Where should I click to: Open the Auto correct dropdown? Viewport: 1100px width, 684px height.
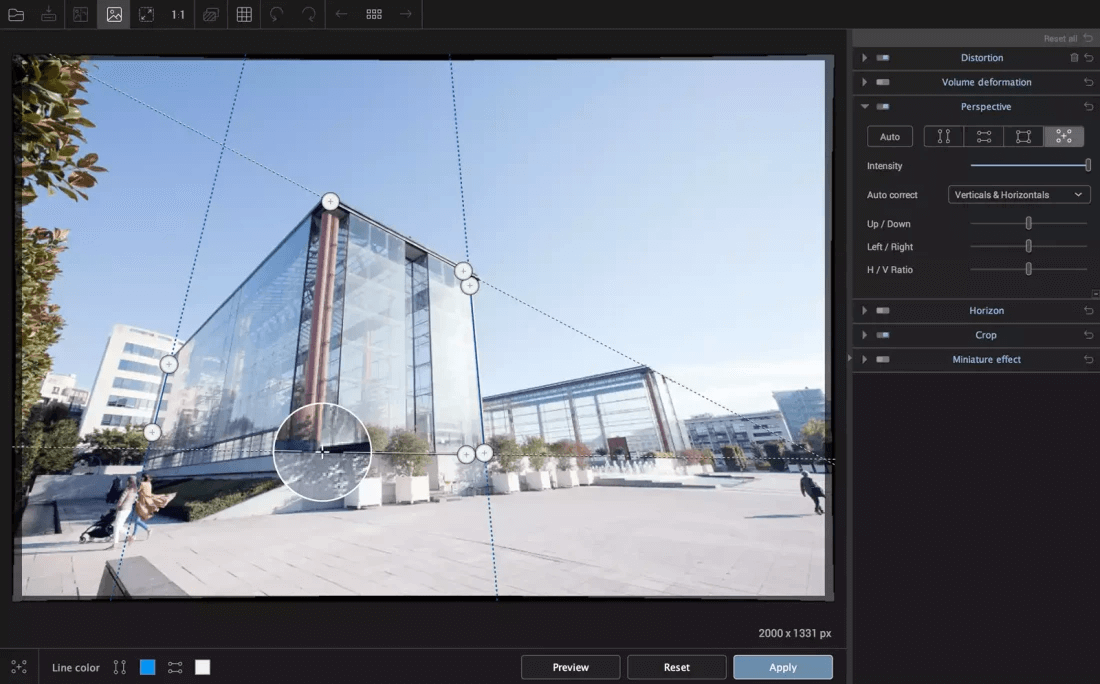1018,194
